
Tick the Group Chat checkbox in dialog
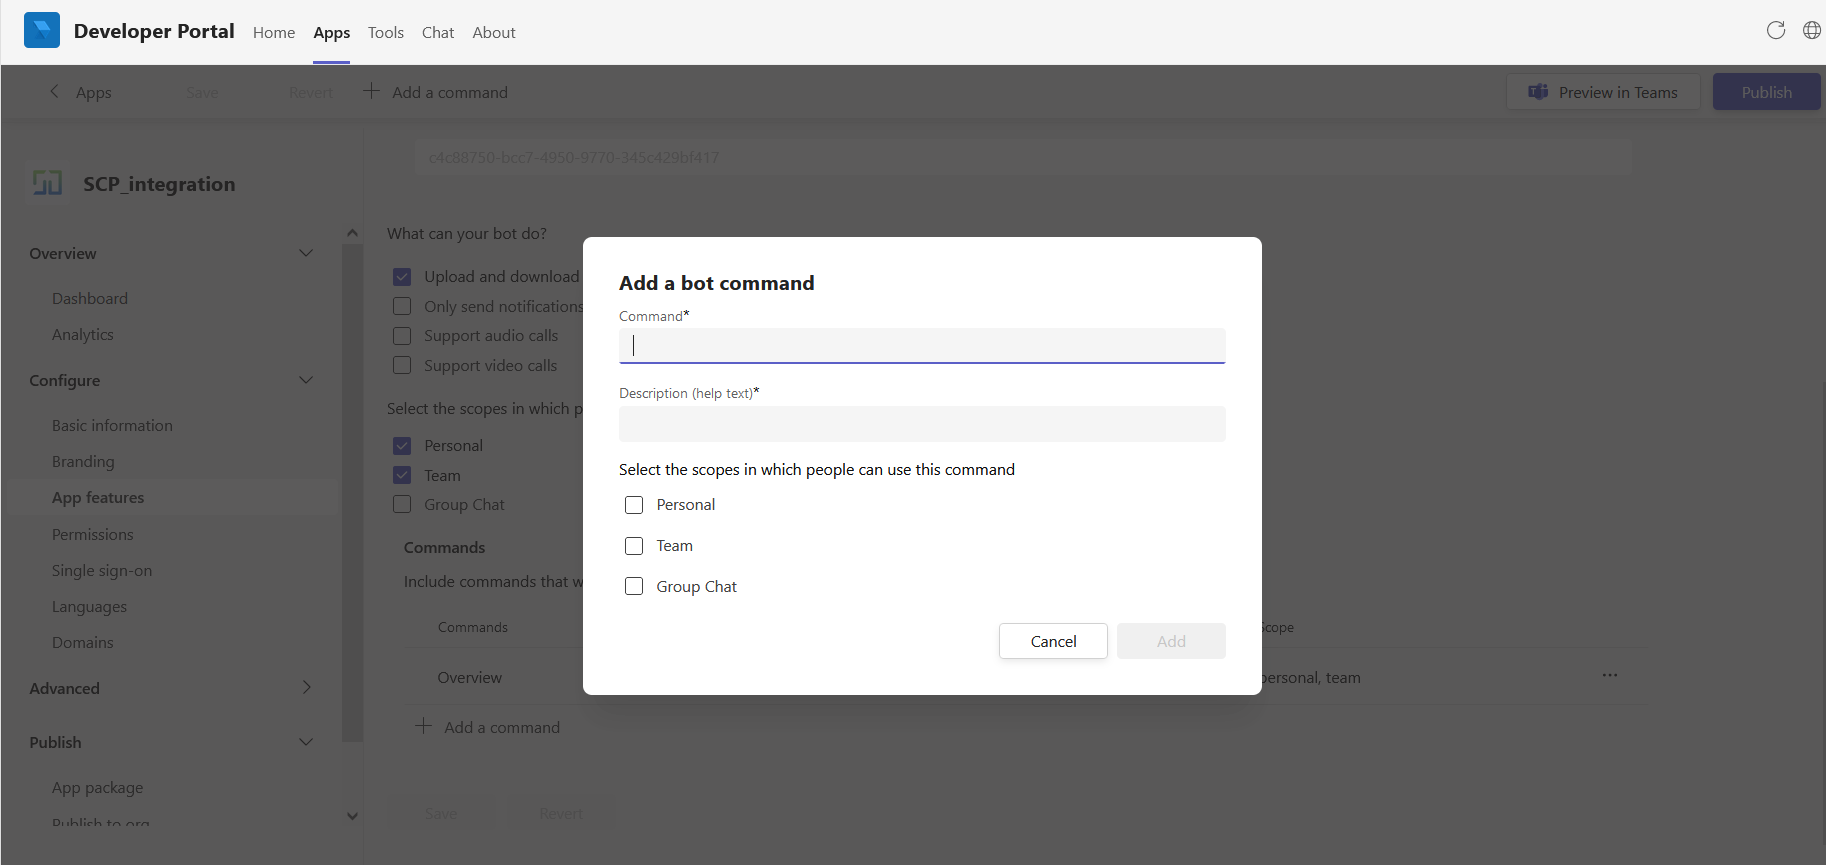pos(634,587)
